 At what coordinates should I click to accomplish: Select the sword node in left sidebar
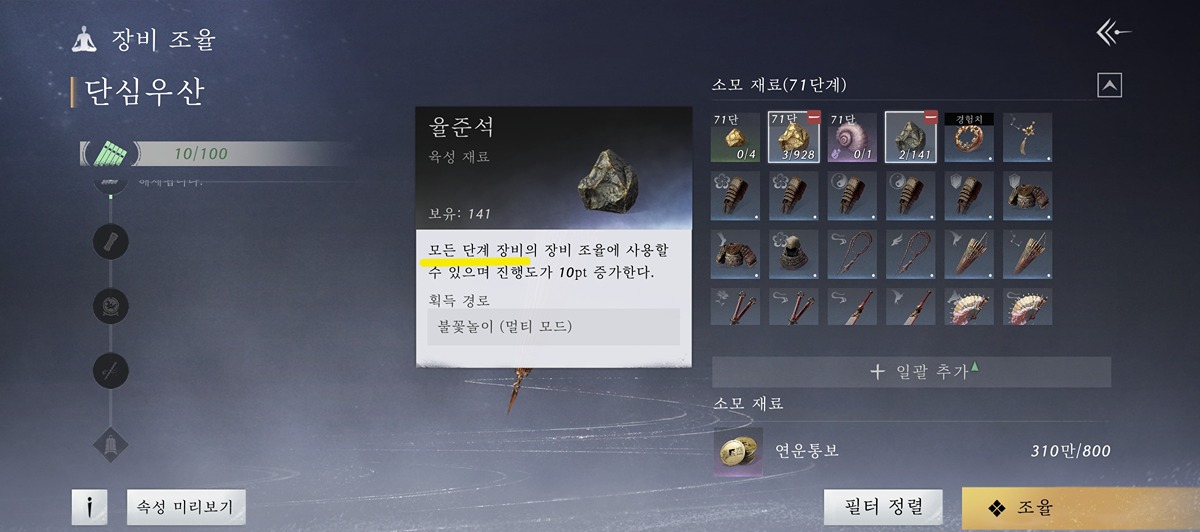pyautogui.click(x=110, y=371)
